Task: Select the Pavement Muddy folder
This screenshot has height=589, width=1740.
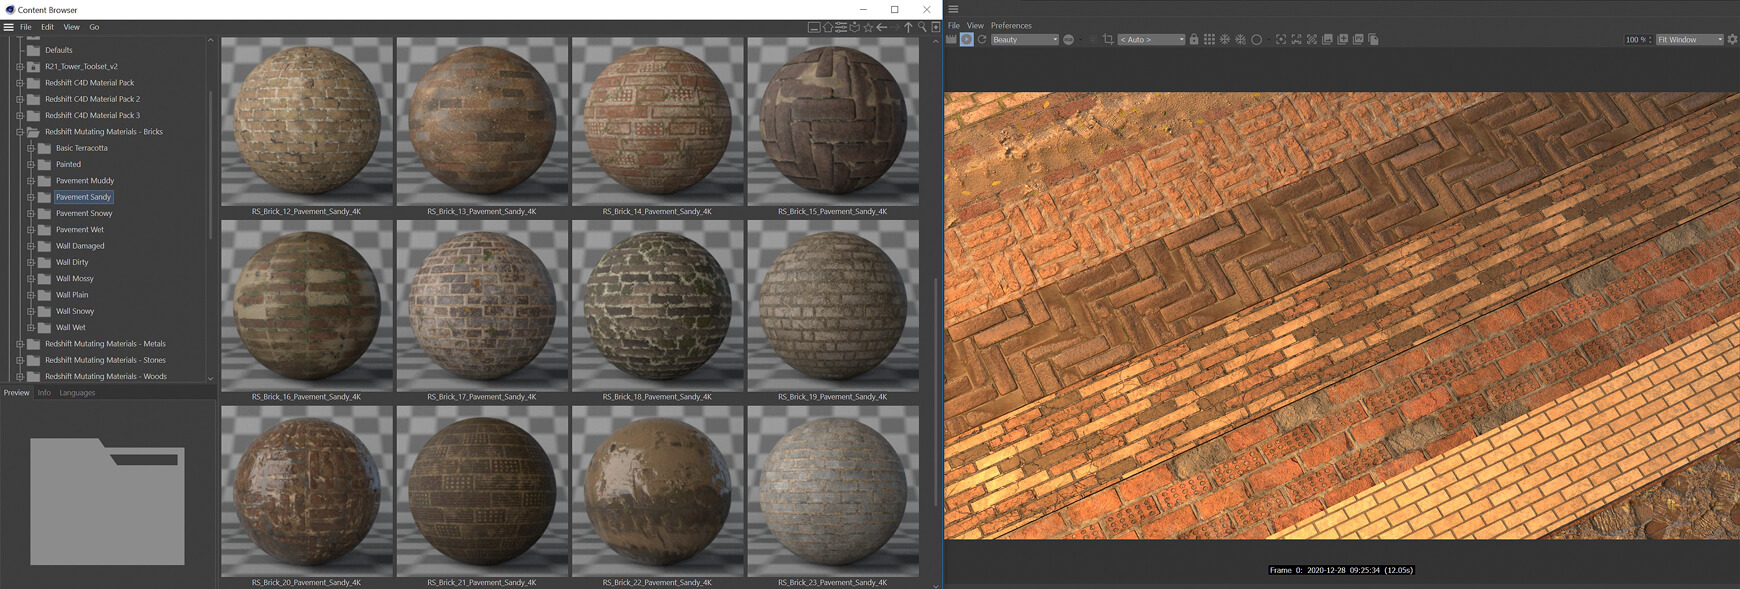Action: pyautogui.click(x=85, y=181)
